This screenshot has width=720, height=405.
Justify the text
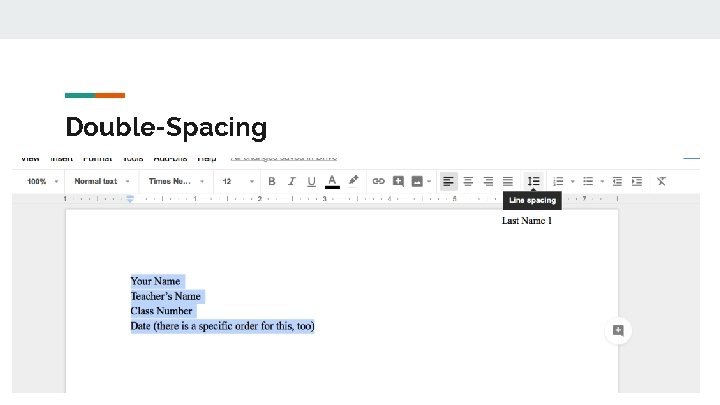[507, 181]
